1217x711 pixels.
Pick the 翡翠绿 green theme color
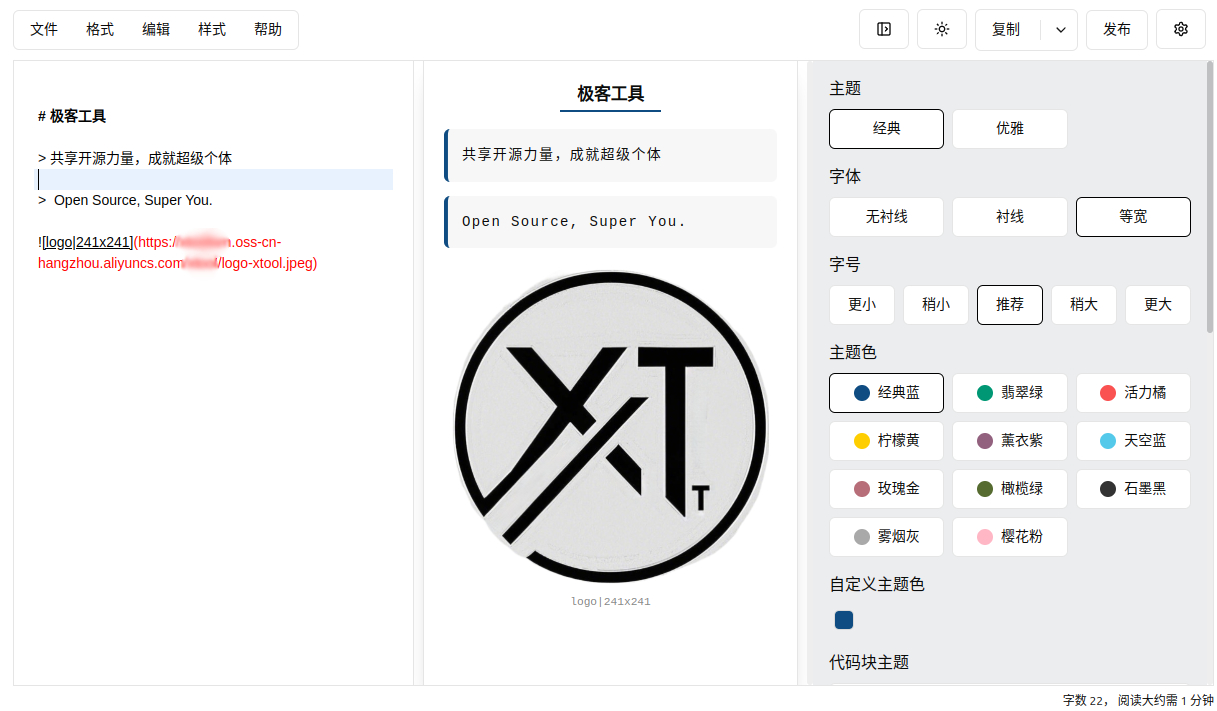pyautogui.click(x=1009, y=393)
